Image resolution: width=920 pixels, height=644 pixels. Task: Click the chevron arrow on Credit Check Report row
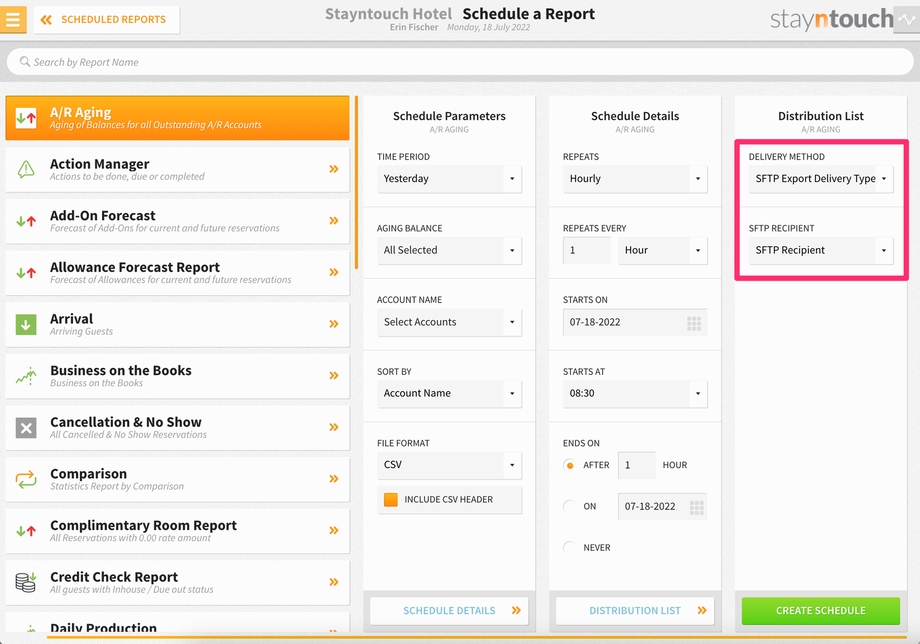pyautogui.click(x=334, y=582)
